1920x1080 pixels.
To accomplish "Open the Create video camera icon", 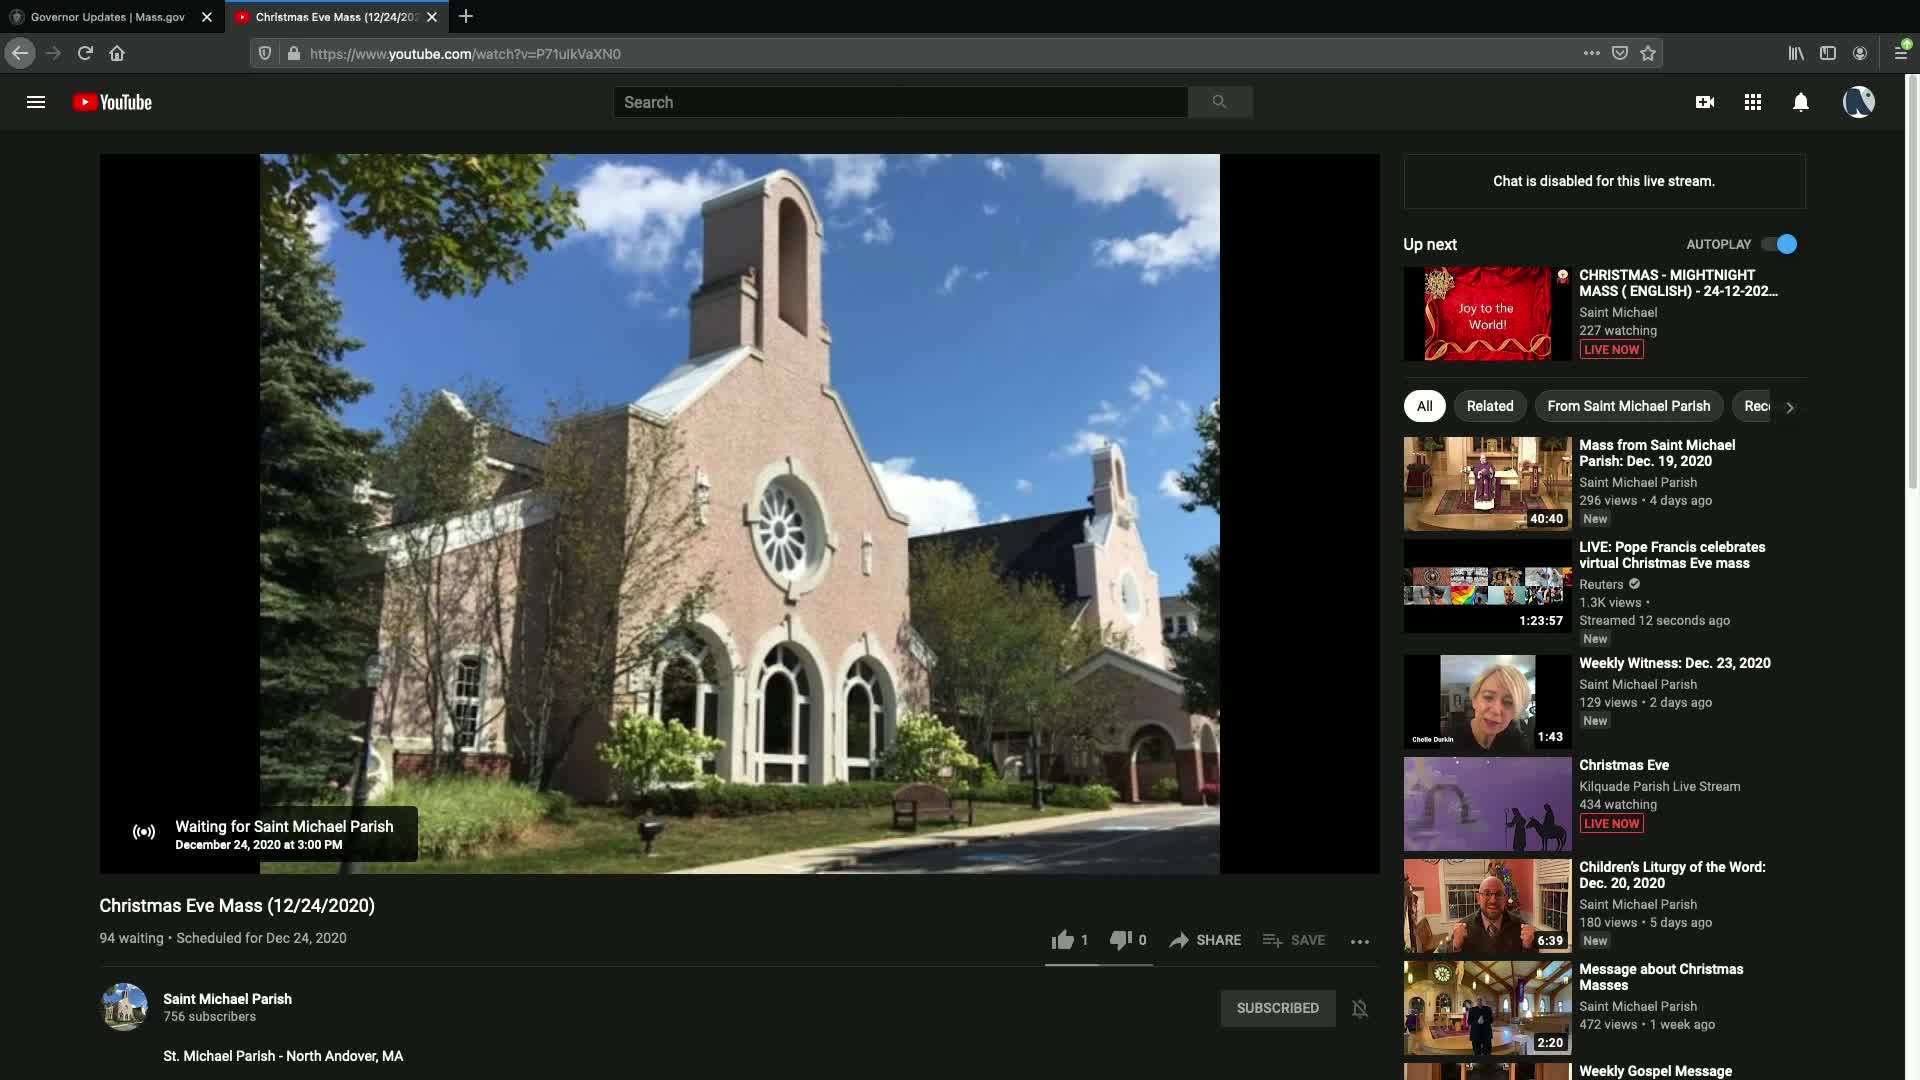I will coord(1705,102).
